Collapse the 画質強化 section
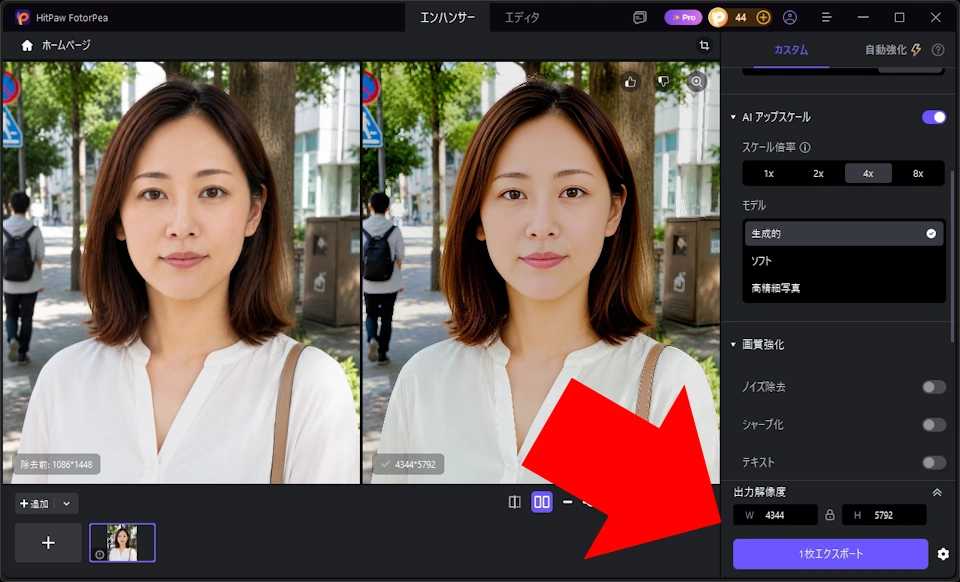 pyautogui.click(x=733, y=345)
